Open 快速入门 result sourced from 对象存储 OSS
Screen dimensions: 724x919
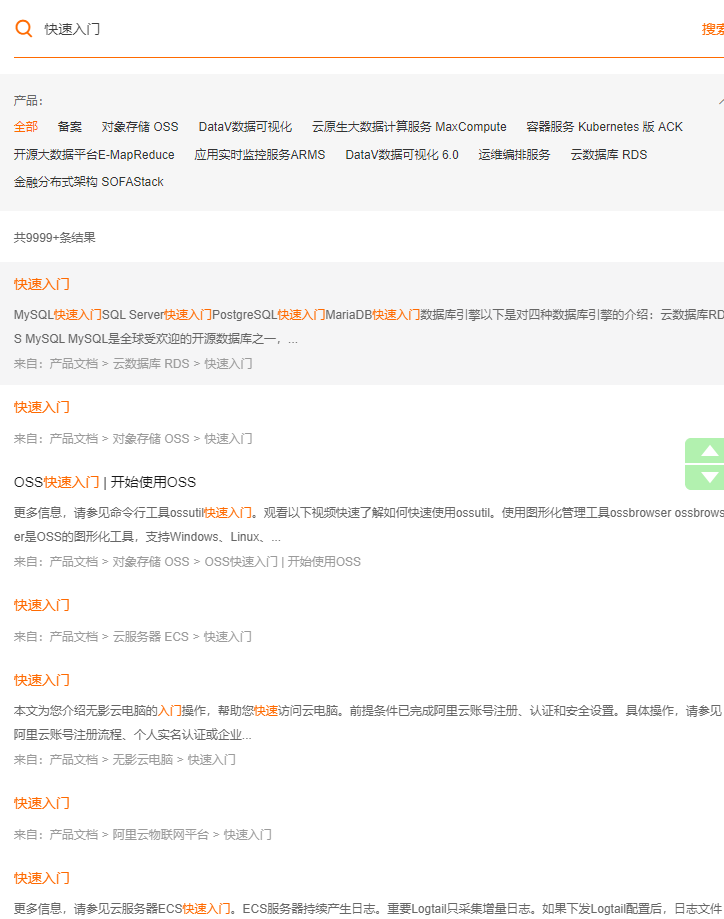point(42,407)
